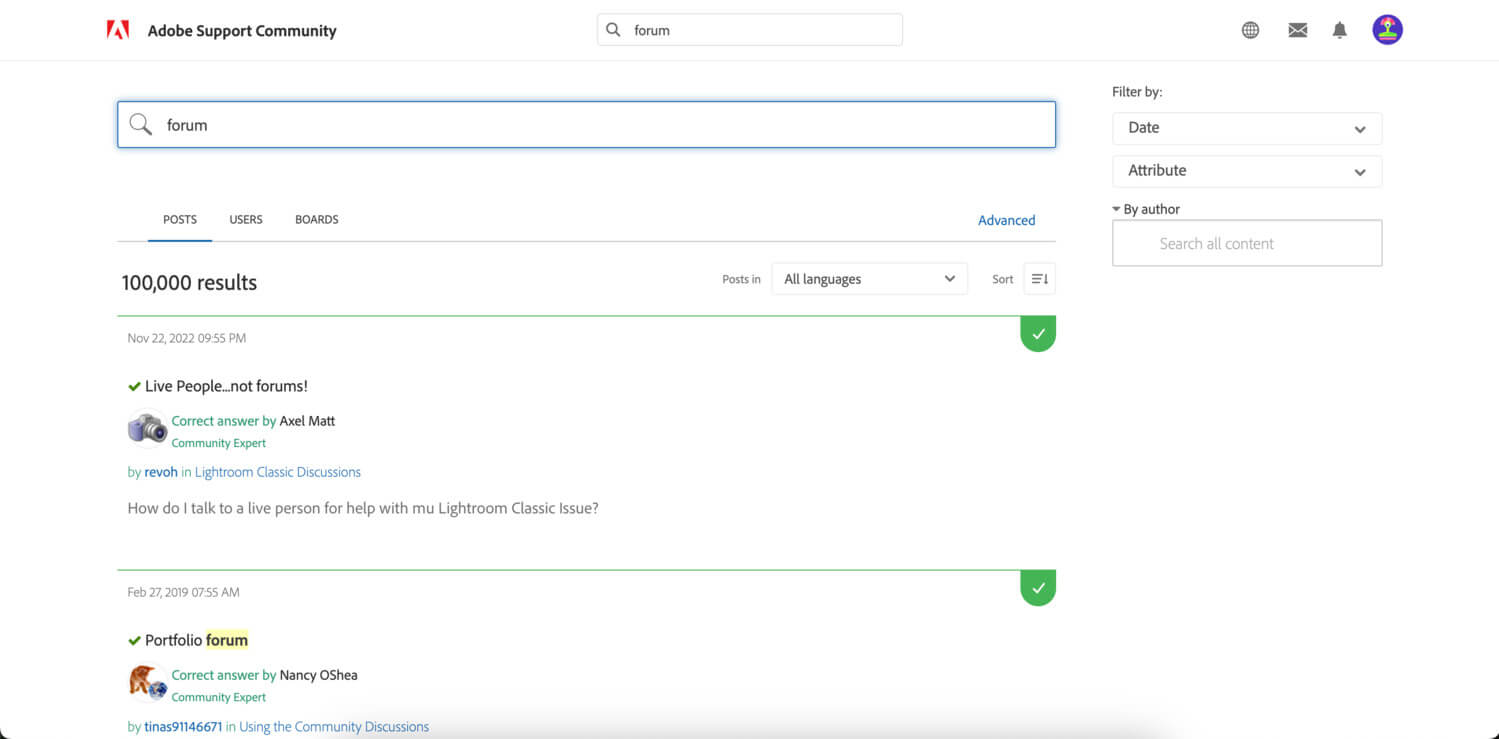
Task: Click Community Expert label under Nancy OShea
Action: [x=219, y=697]
